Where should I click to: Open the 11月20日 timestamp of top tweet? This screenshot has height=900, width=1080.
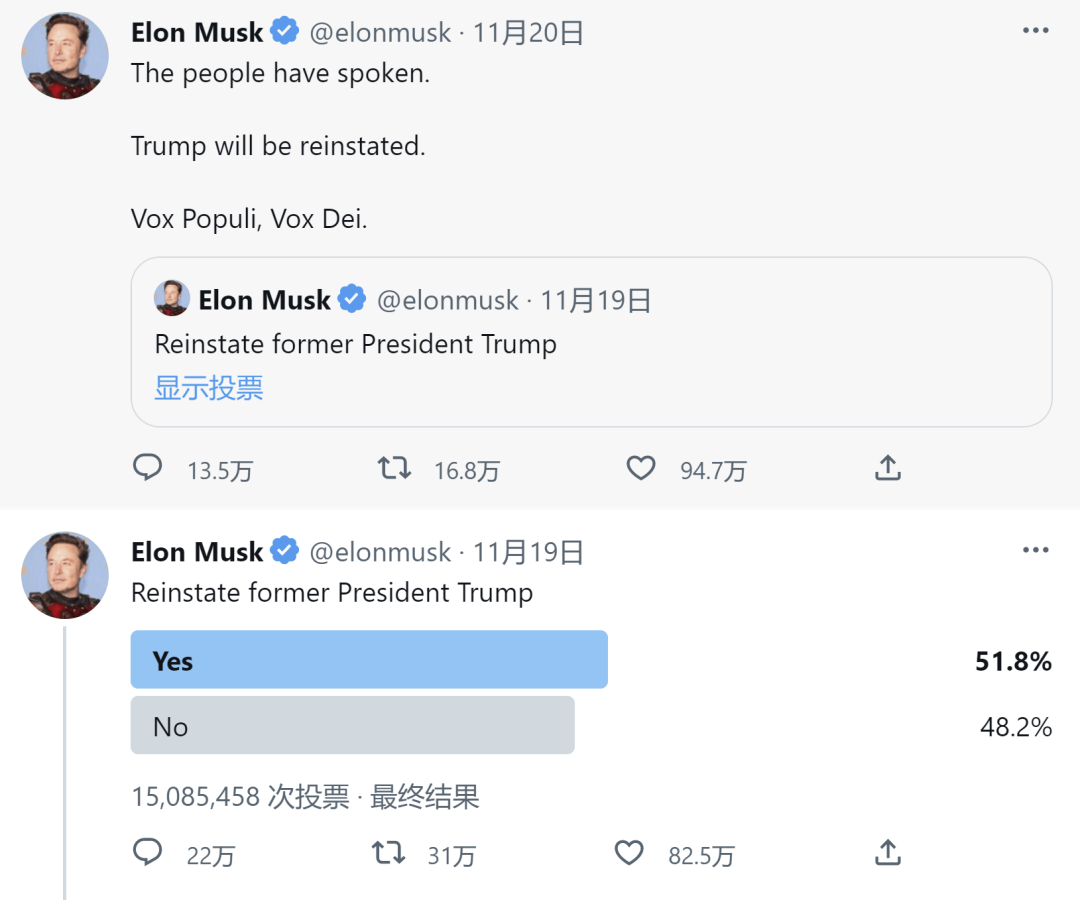point(529,33)
